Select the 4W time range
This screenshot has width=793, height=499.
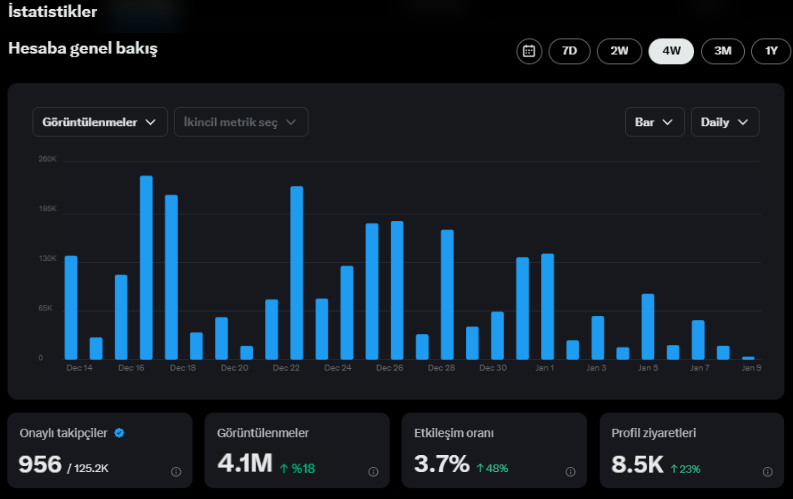coord(671,51)
